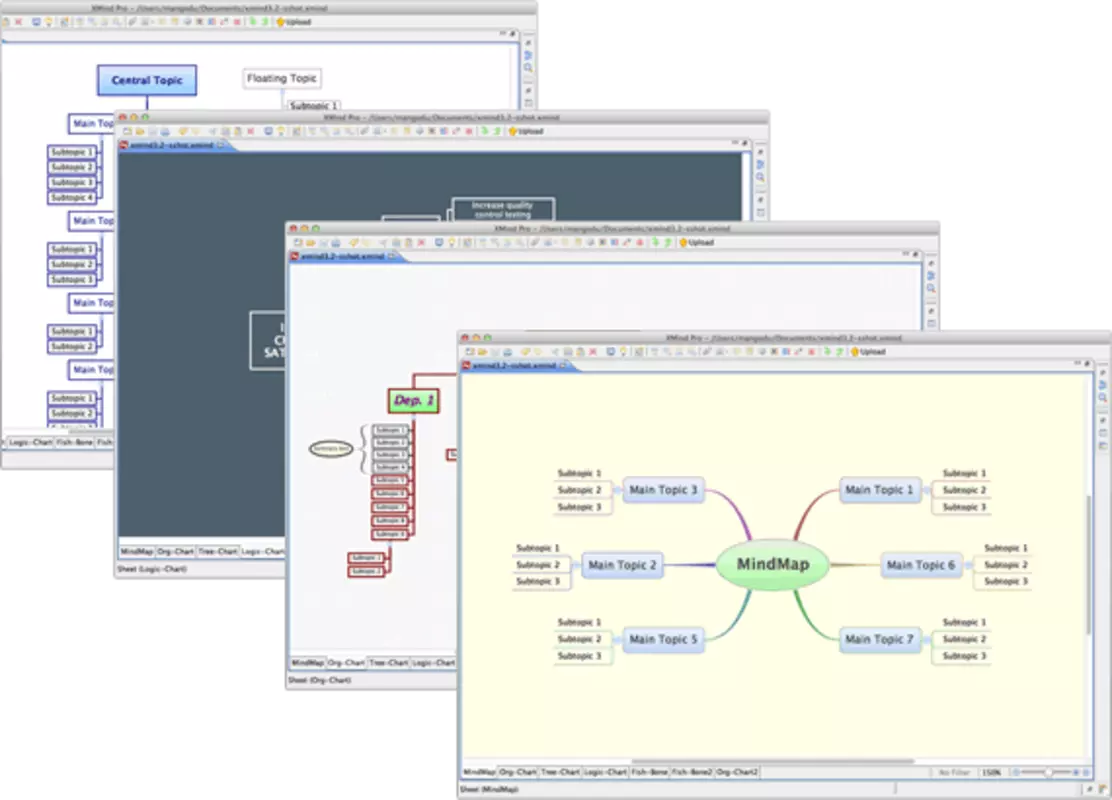The image size is (1112, 800).
Task: Open folder icon in Org-Chart window toolbar
Action: (x=310, y=243)
